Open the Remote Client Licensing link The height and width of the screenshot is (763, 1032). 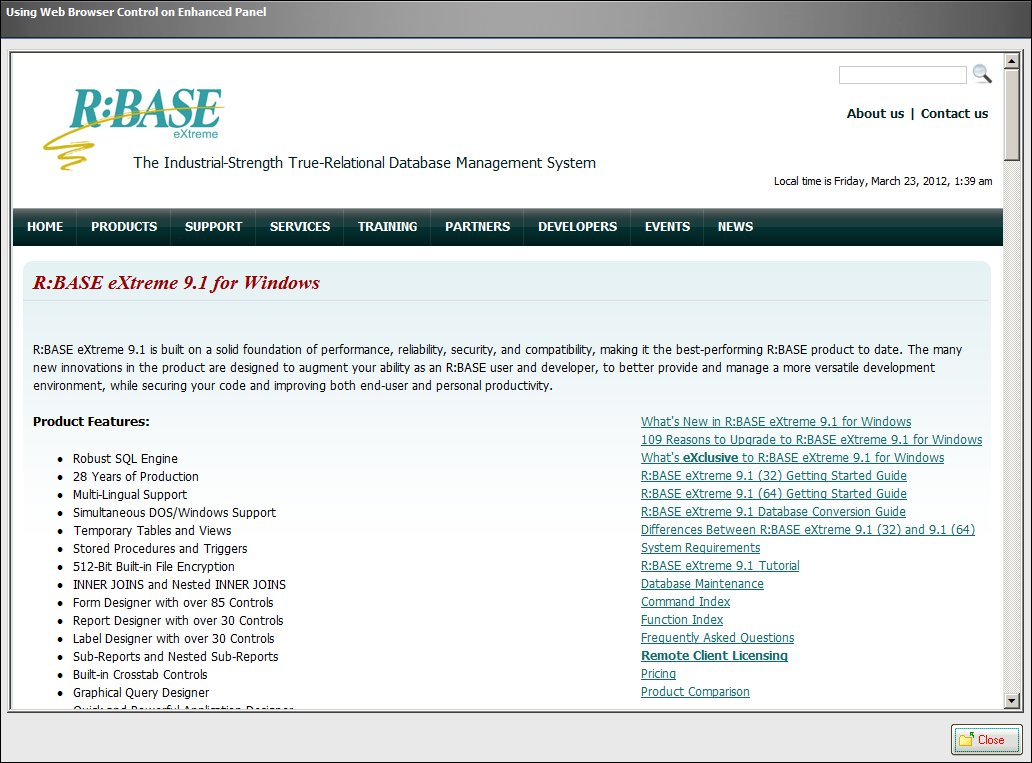coord(714,656)
